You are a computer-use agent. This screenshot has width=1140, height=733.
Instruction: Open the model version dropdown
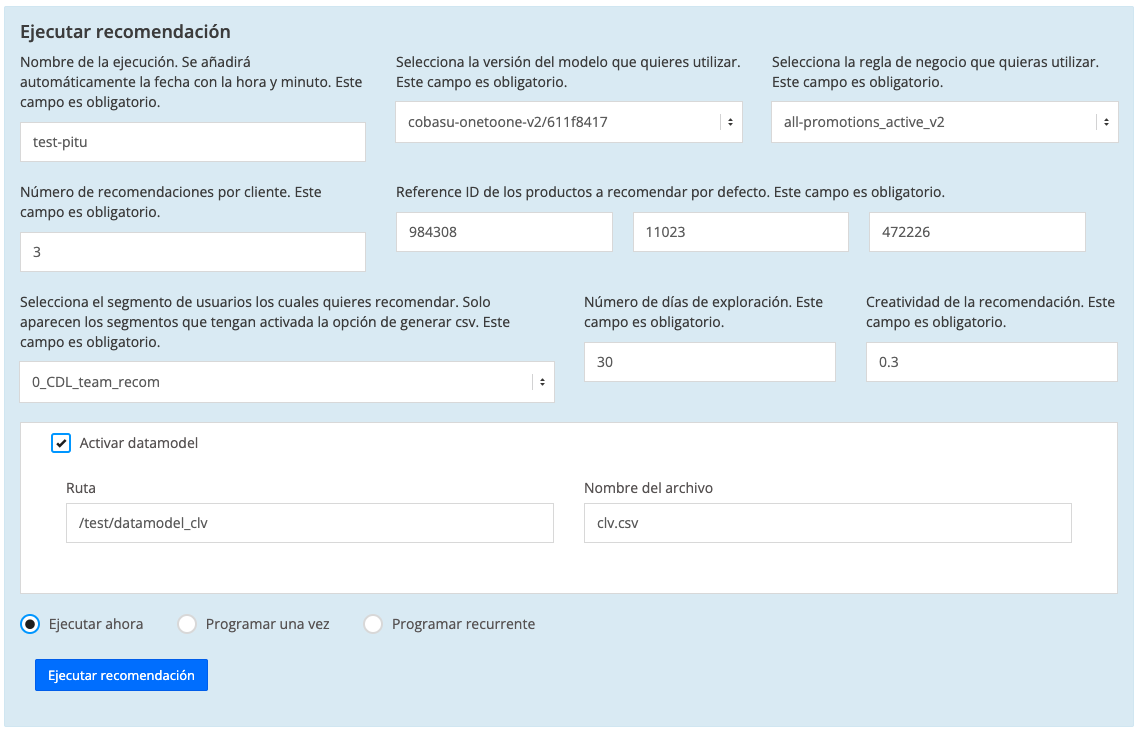(568, 122)
